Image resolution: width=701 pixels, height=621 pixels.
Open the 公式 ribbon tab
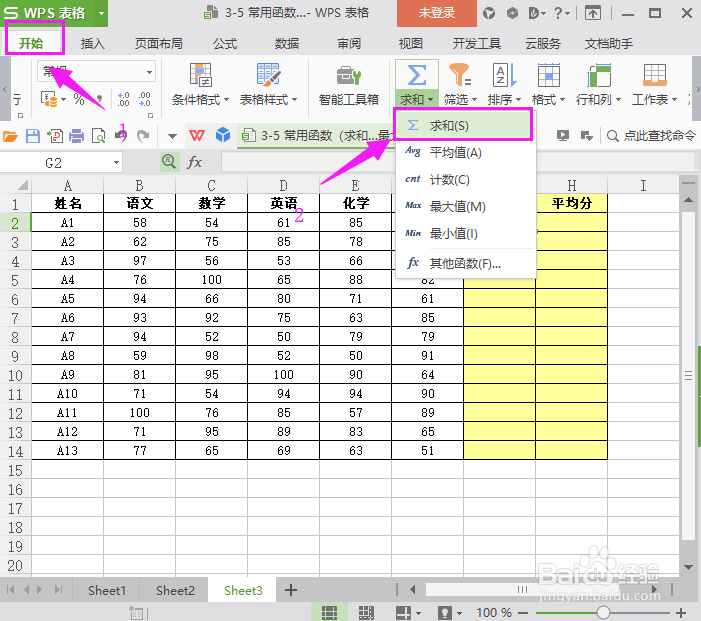click(x=225, y=43)
